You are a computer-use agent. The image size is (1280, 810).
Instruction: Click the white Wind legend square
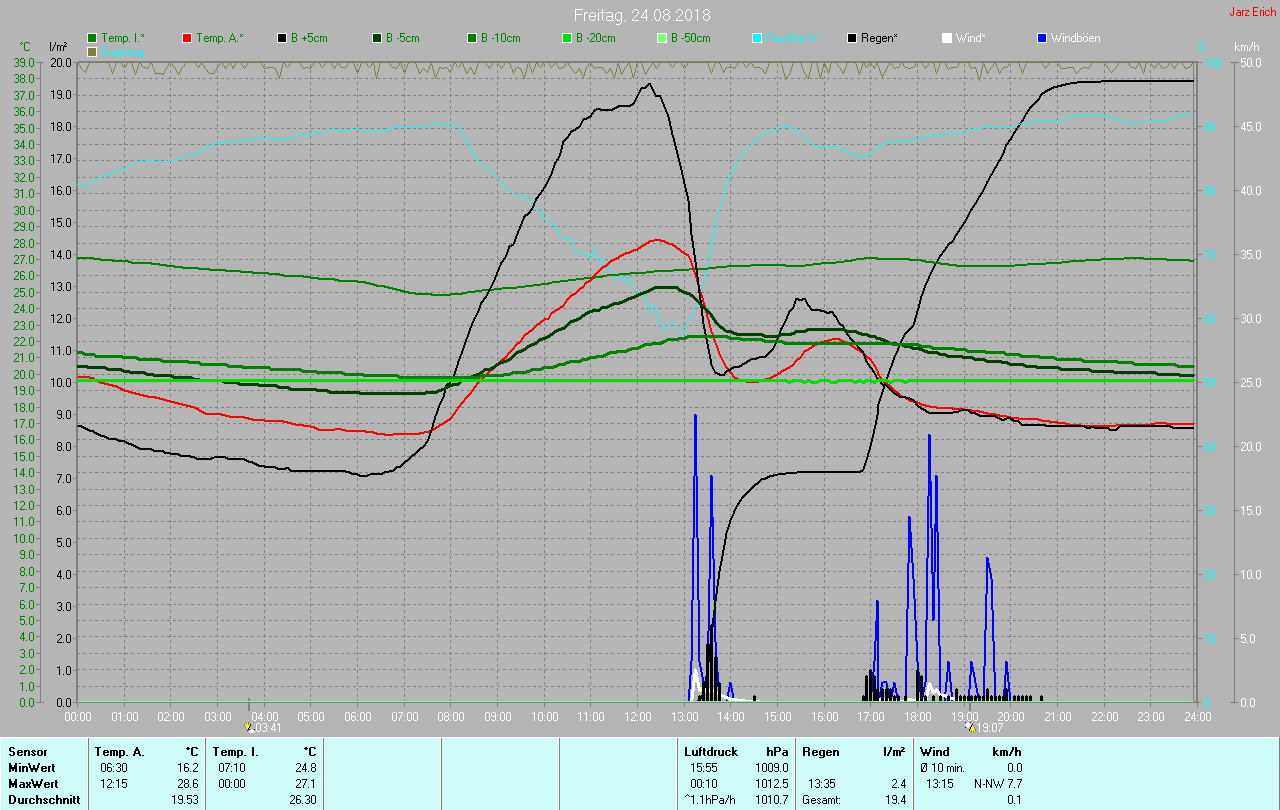(947, 38)
